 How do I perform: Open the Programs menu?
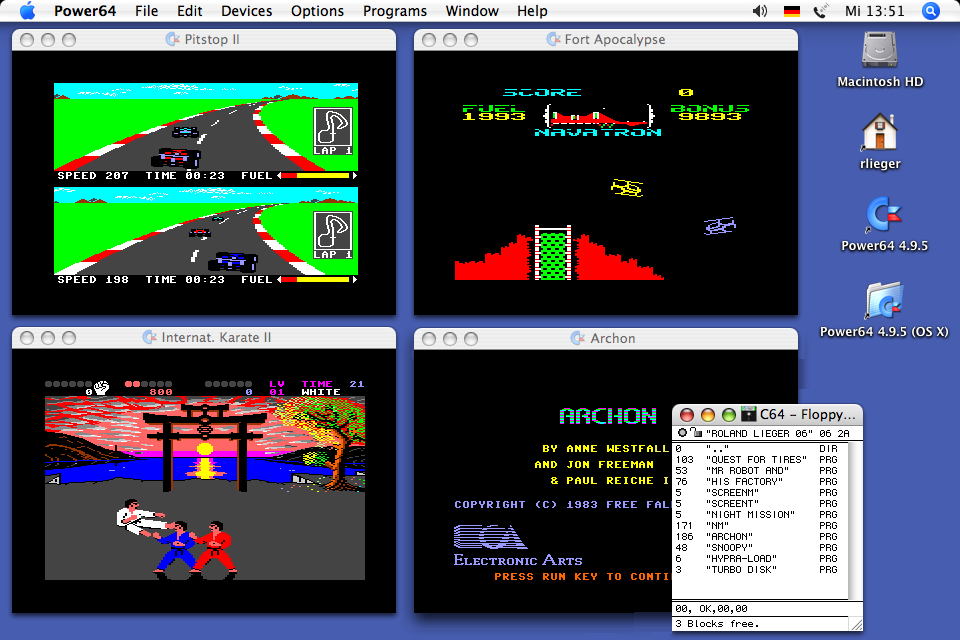tap(395, 11)
